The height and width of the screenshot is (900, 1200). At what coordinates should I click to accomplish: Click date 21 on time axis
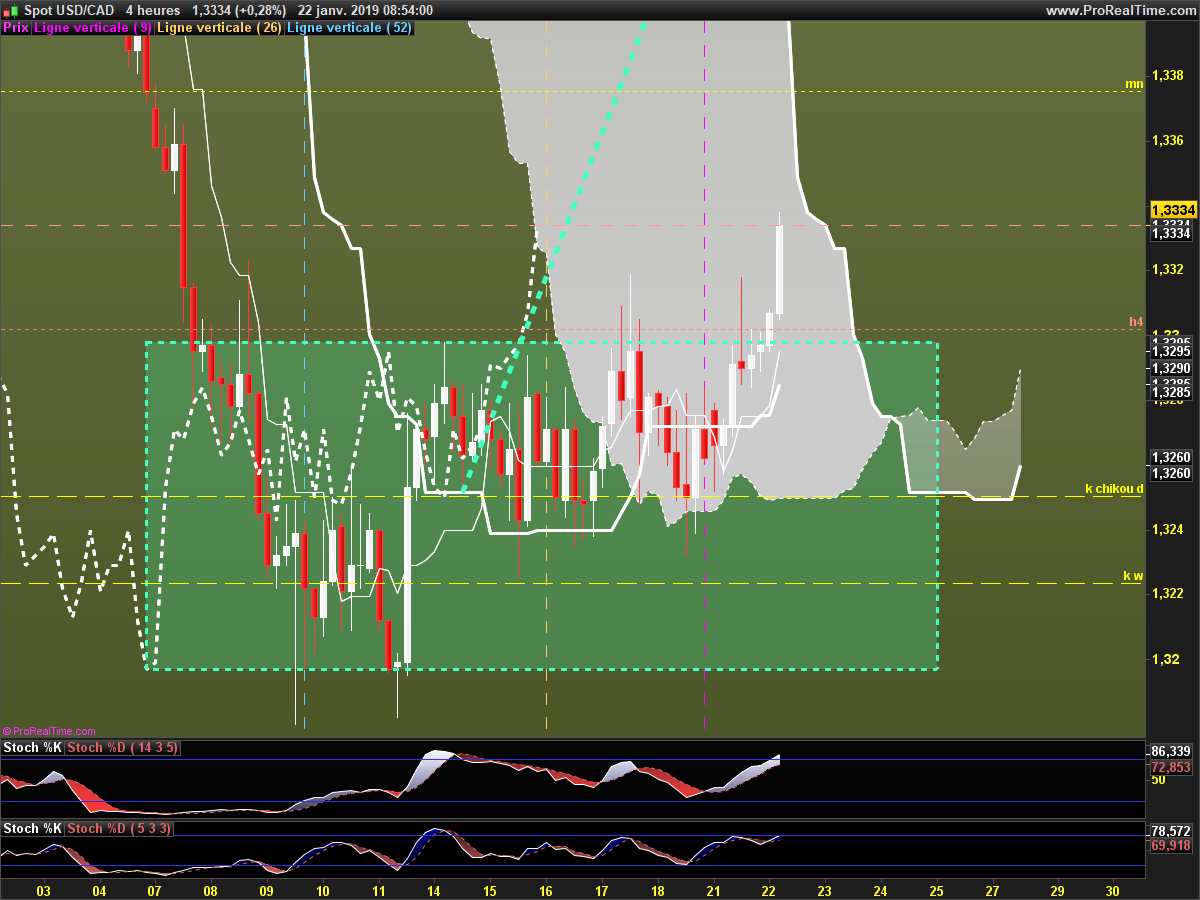713,889
